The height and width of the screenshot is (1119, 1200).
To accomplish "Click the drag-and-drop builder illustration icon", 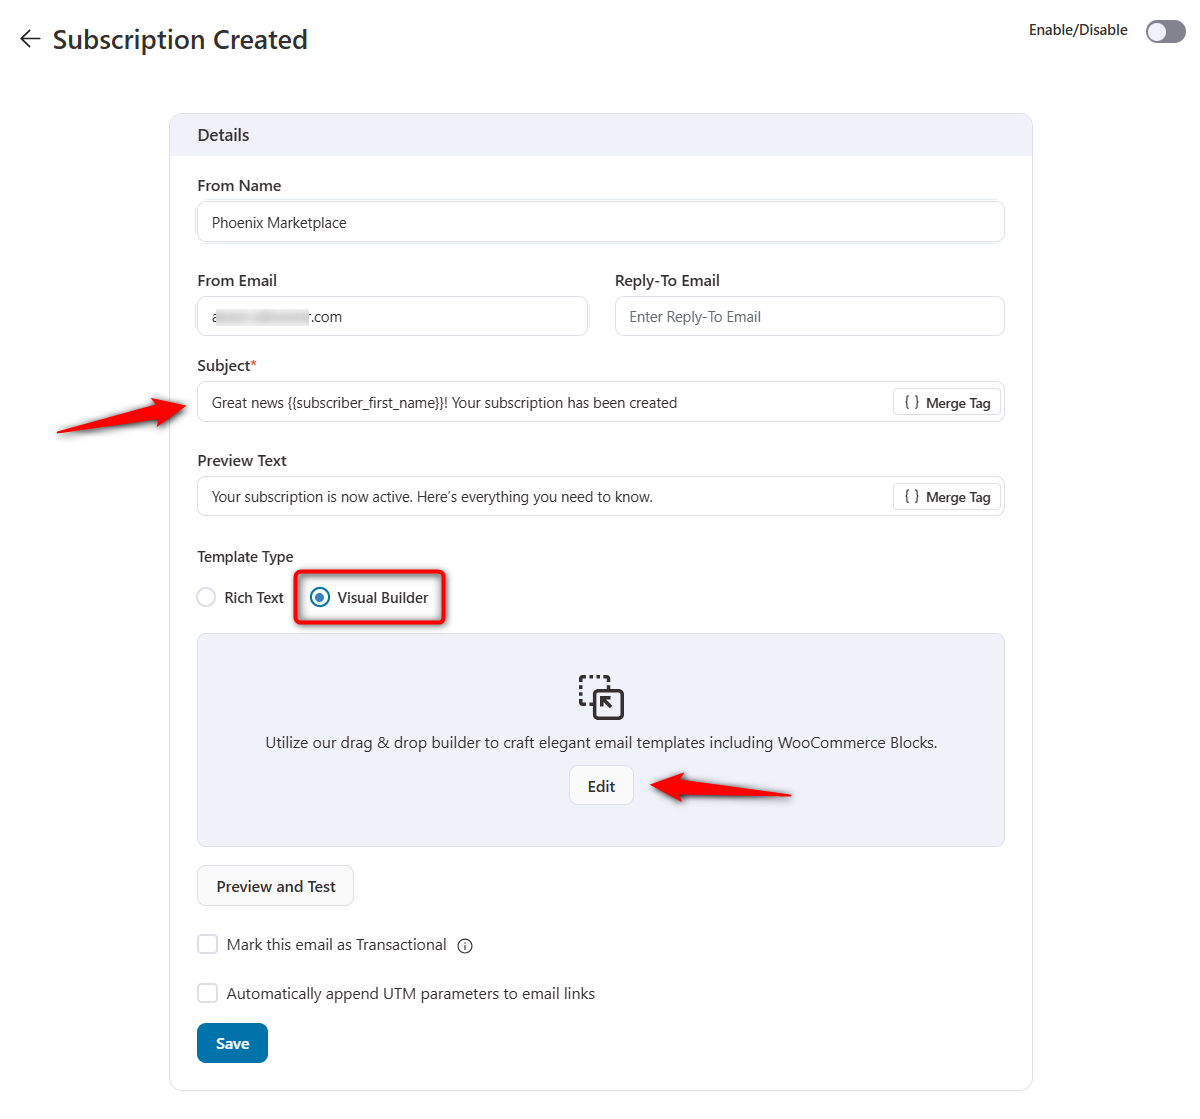I will tap(600, 698).
